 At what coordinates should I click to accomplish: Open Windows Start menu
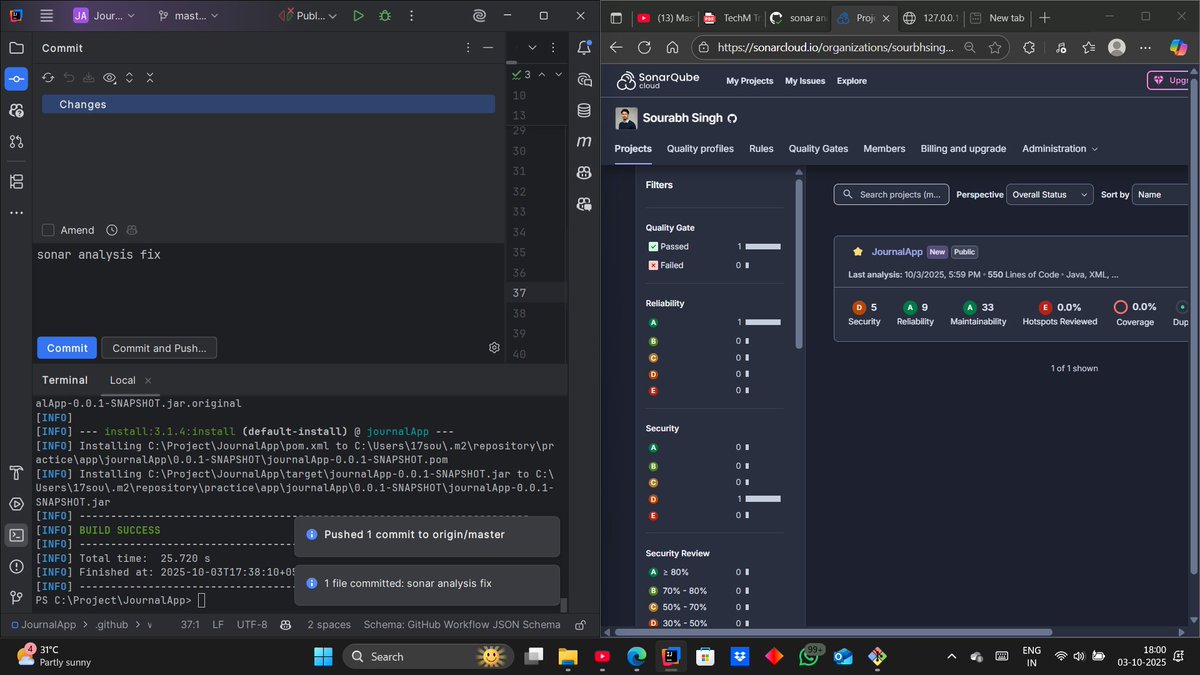[x=323, y=656]
